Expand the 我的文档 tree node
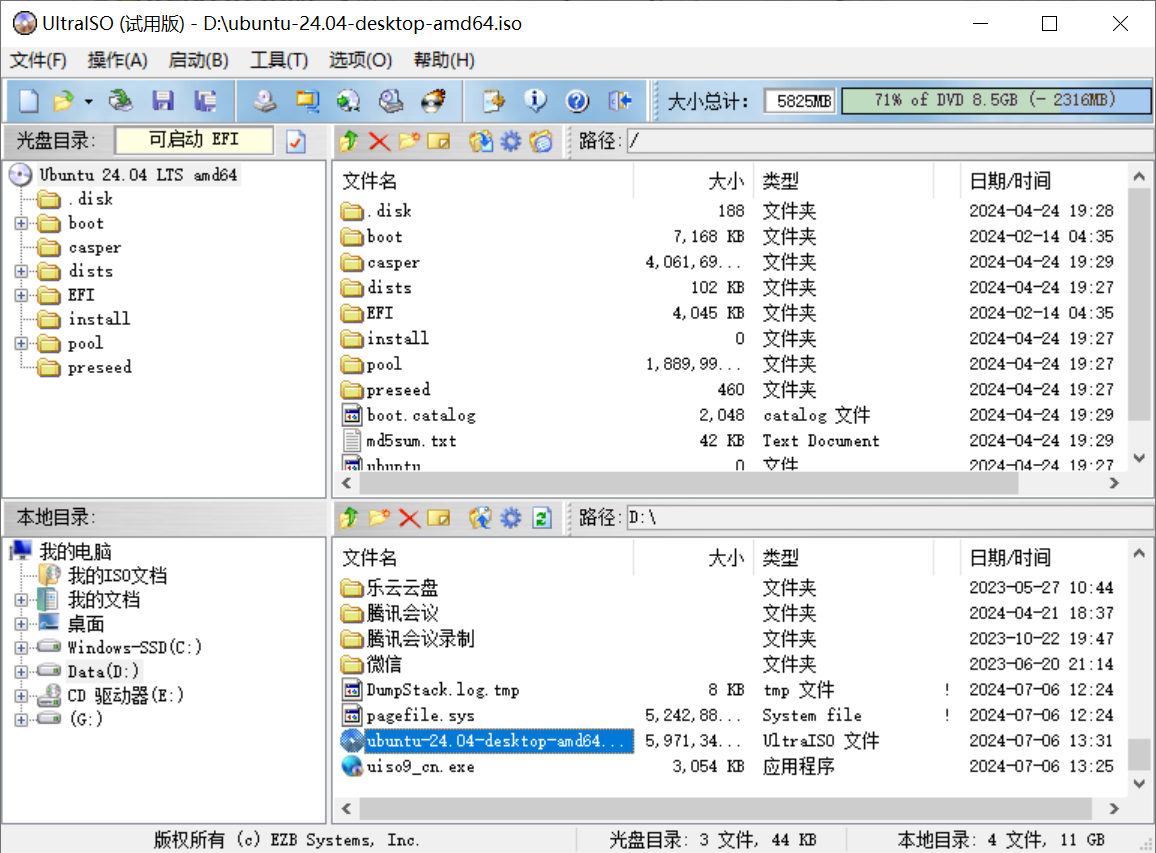 (21, 600)
